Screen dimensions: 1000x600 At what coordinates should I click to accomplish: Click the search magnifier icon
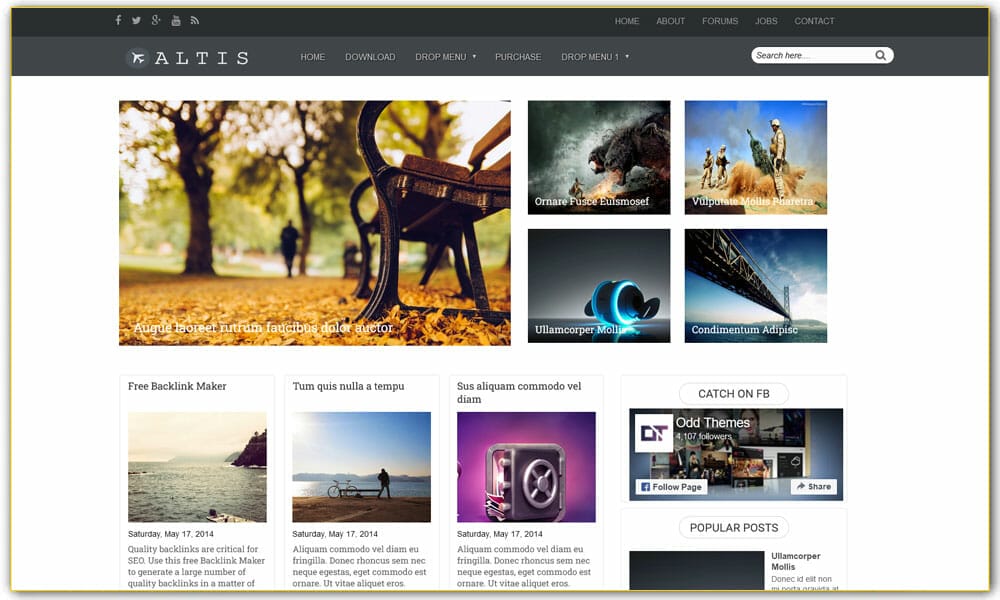point(880,55)
